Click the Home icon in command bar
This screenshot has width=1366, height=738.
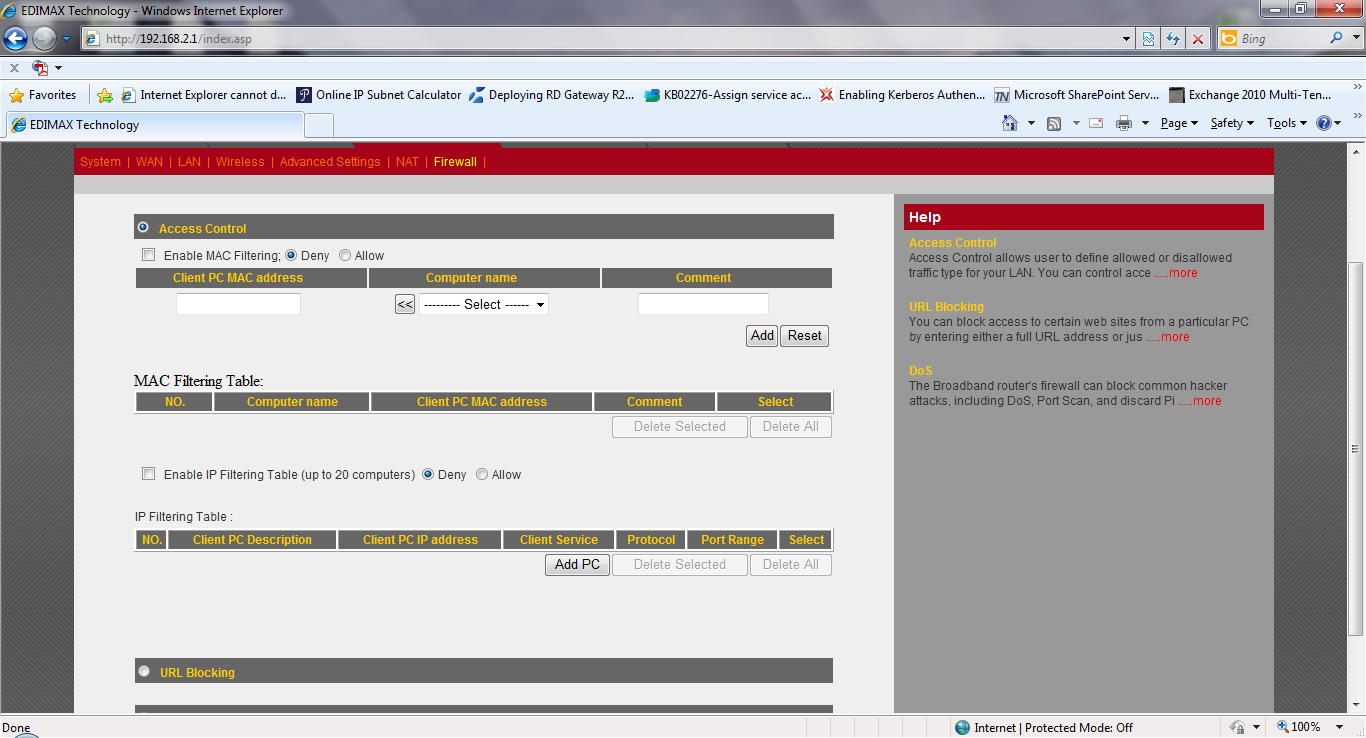point(1011,123)
